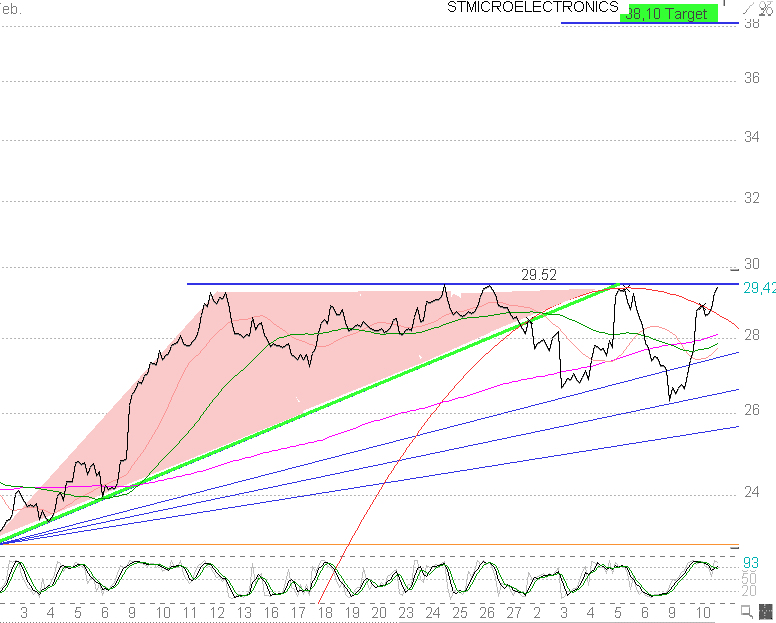Click the STMICROELECTRONICS chart title
776x623 pixels.
532,7
